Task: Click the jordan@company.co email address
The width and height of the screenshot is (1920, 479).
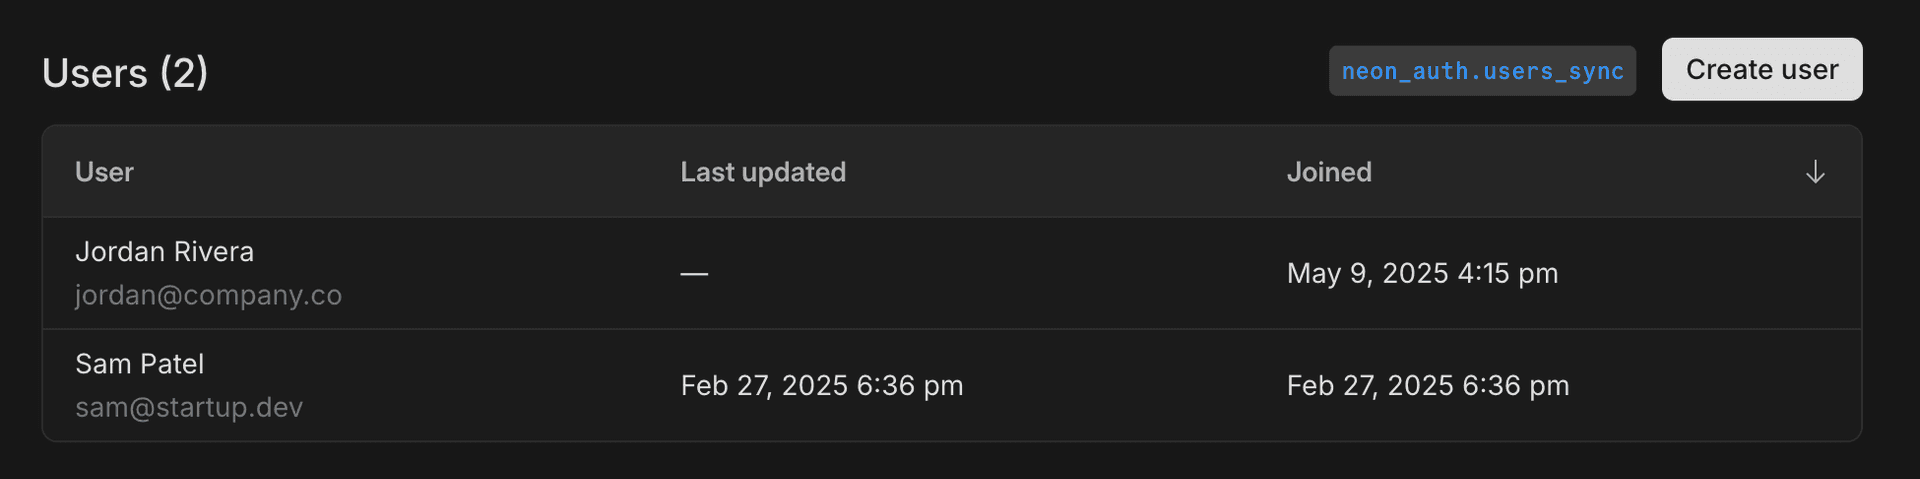Action: 208,295
